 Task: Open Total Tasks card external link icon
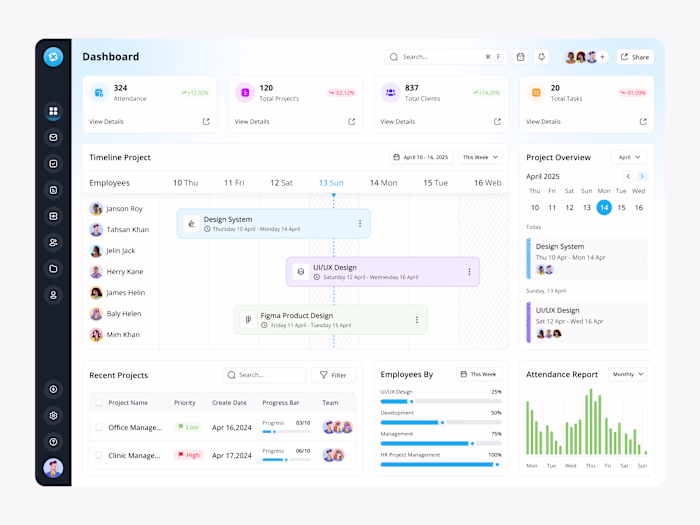click(643, 121)
